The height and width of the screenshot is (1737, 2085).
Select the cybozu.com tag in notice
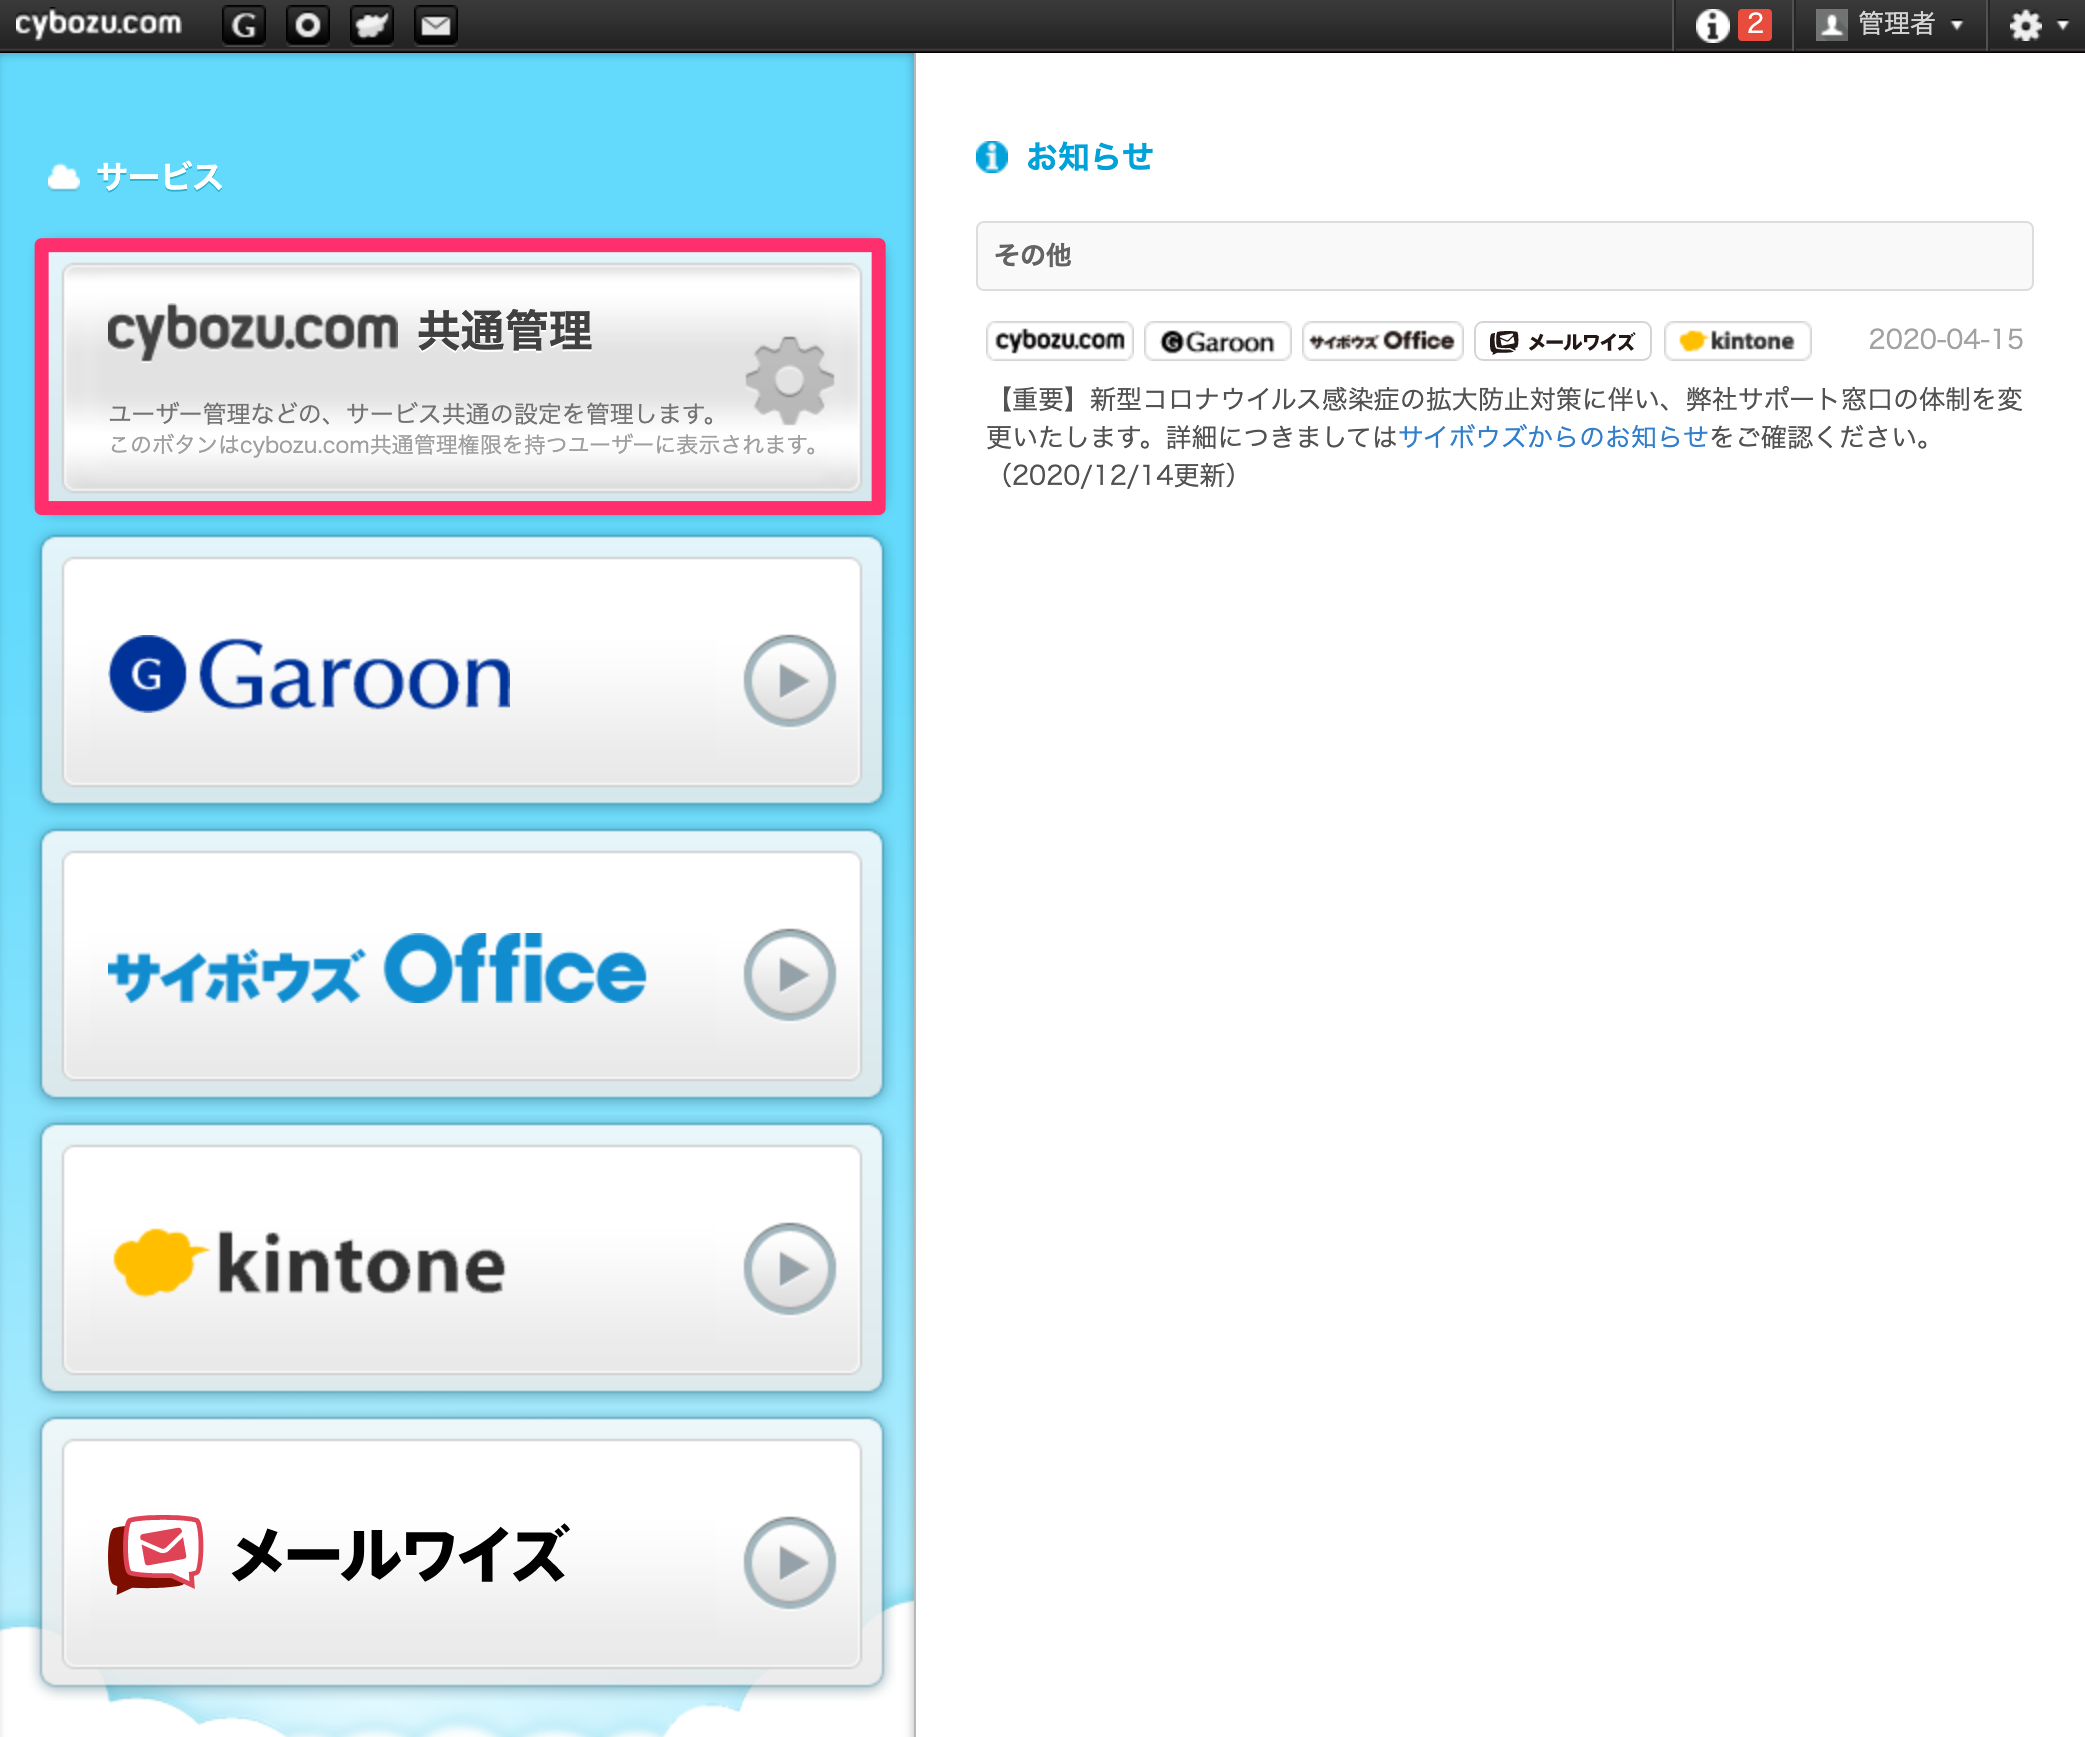[x=1060, y=341]
